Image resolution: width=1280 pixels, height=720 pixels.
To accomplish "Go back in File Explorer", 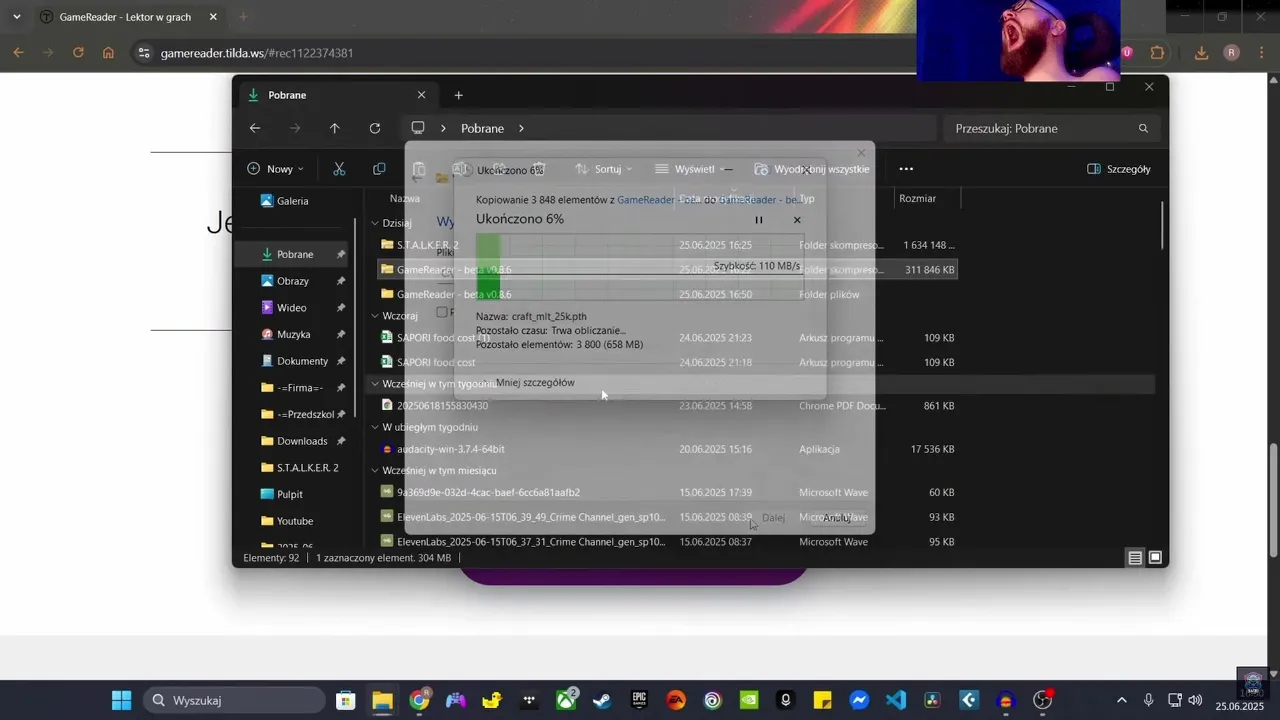I will [255, 128].
